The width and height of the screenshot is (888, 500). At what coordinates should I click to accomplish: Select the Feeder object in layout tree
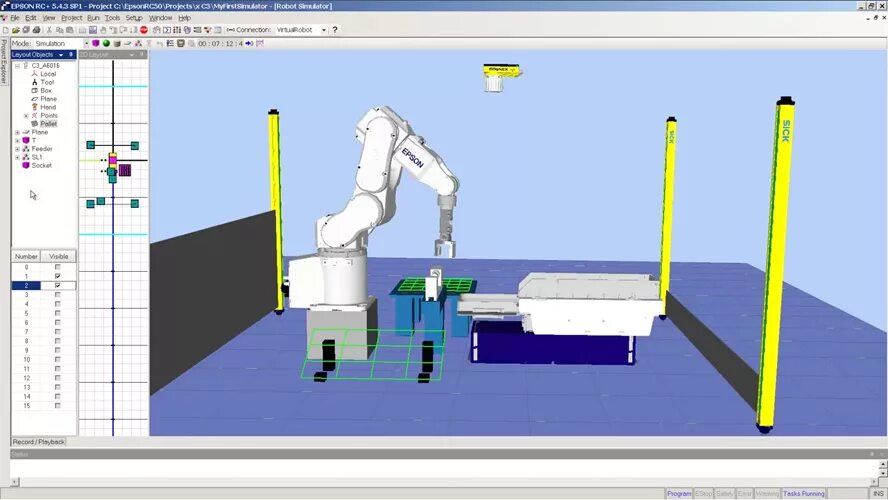pyautogui.click(x=42, y=148)
